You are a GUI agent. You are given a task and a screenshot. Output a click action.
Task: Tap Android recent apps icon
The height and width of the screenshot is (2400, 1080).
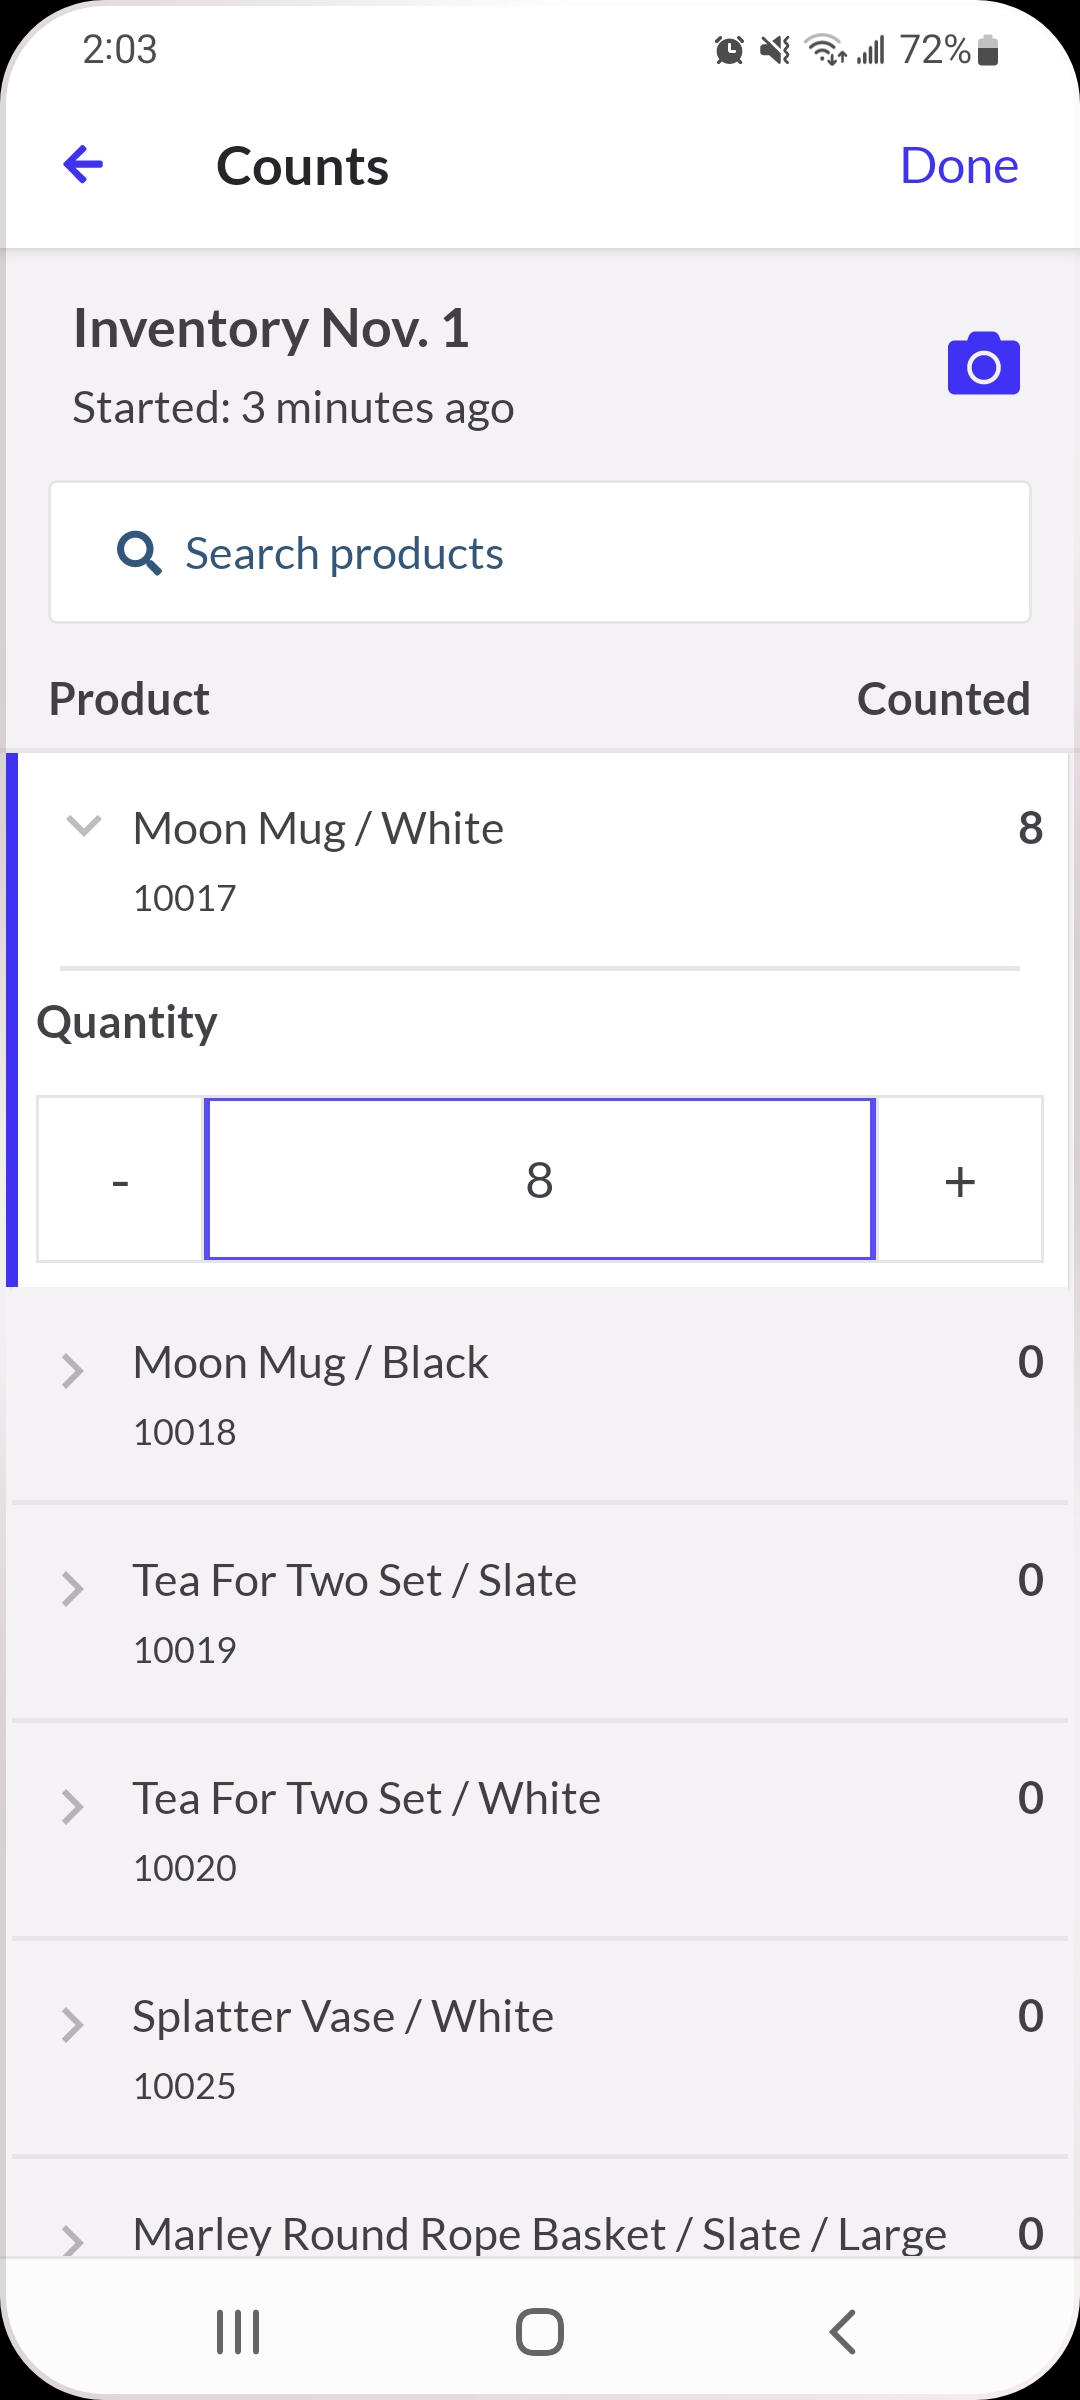click(x=238, y=2332)
